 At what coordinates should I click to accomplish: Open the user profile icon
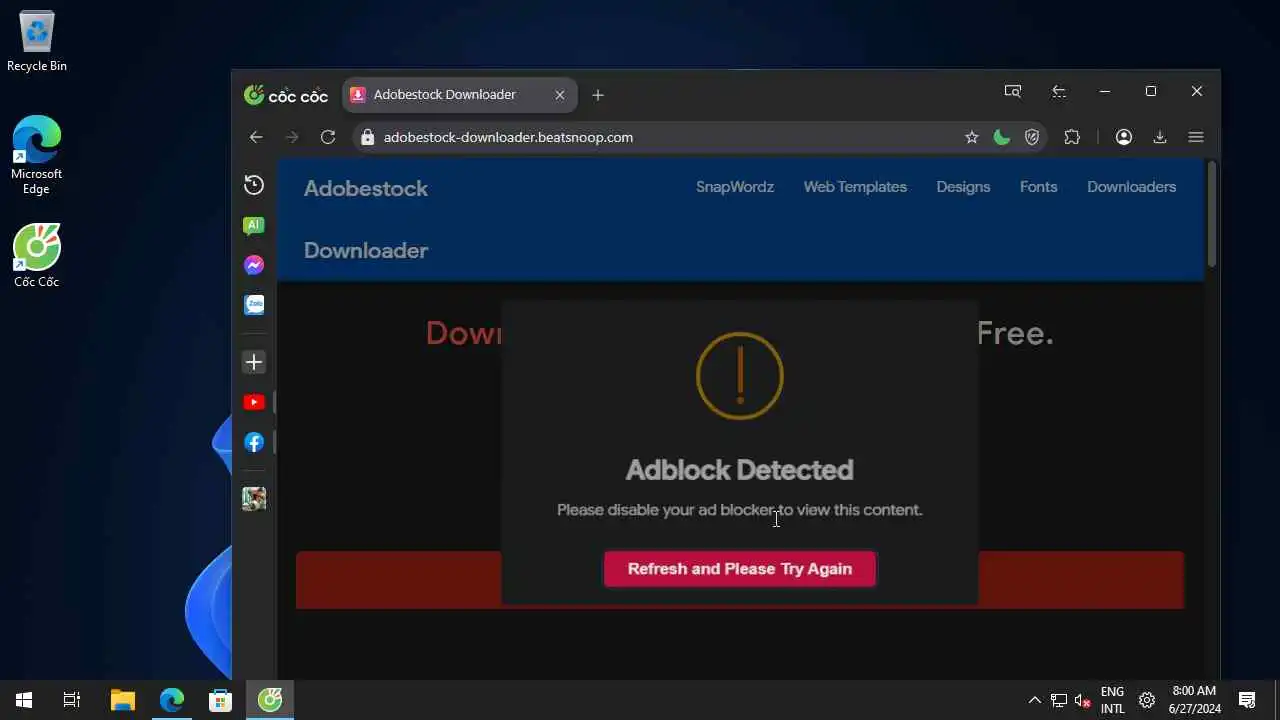point(1124,137)
